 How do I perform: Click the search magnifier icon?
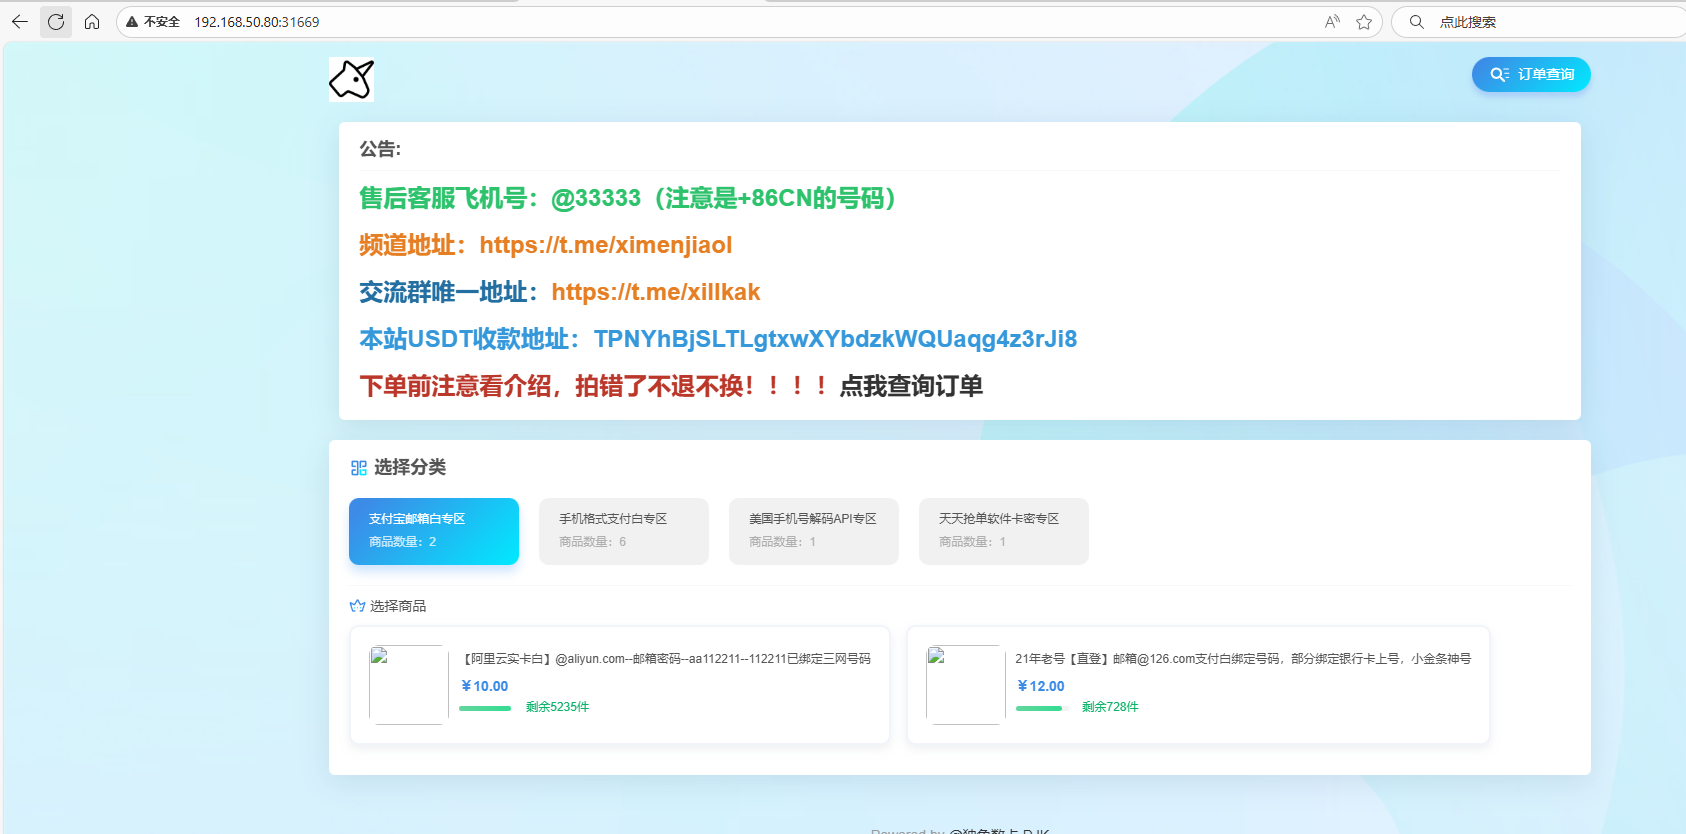[1416, 22]
